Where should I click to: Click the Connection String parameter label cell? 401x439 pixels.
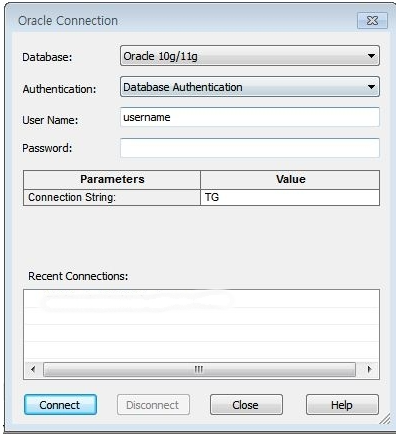112,197
